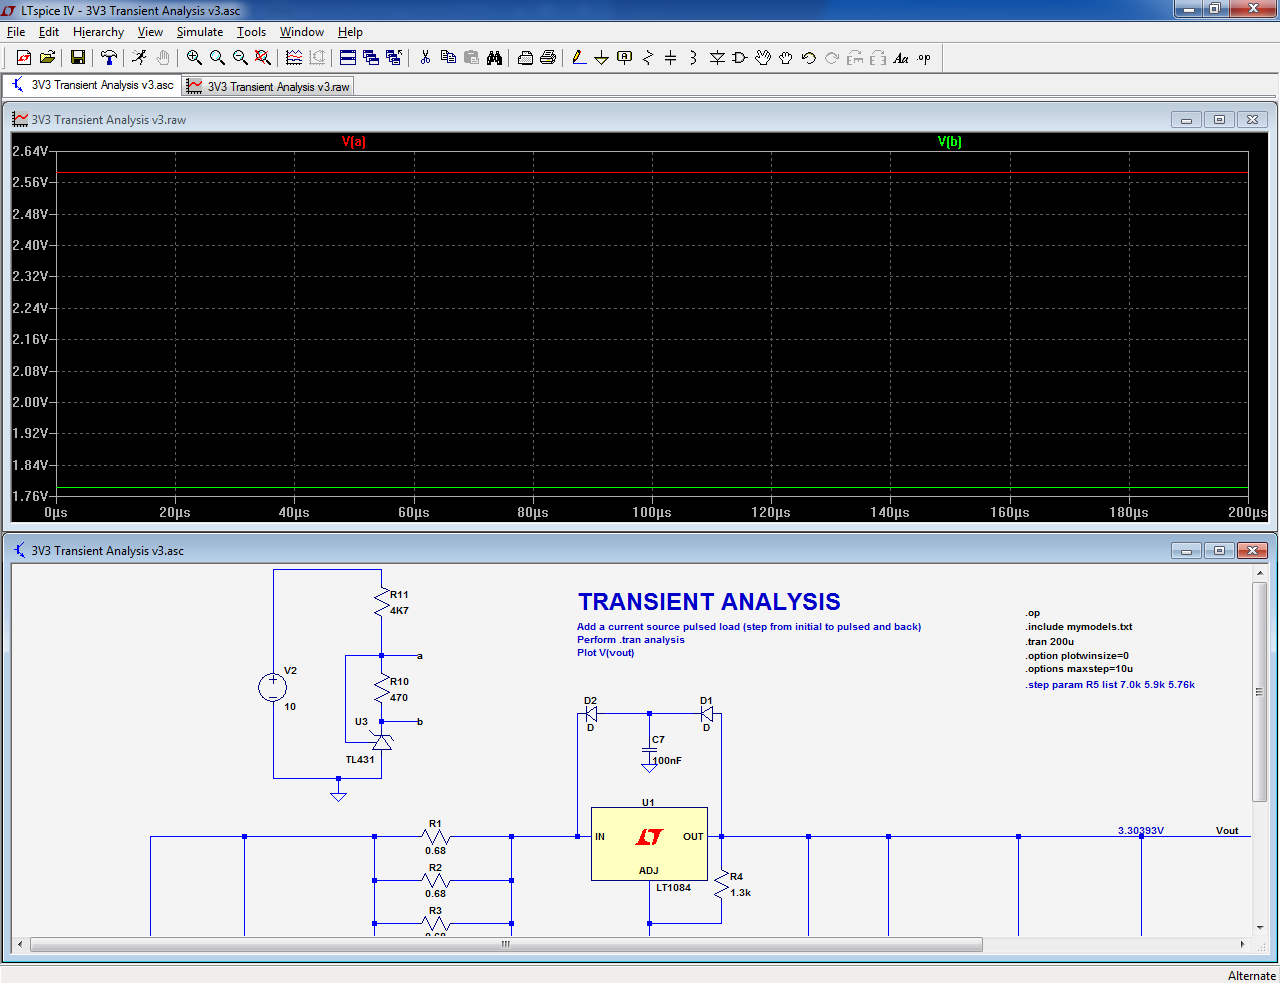Image resolution: width=1280 pixels, height=984 pixels.
Task: Click the .step param R5 list directive
Action: [1110, 685]
